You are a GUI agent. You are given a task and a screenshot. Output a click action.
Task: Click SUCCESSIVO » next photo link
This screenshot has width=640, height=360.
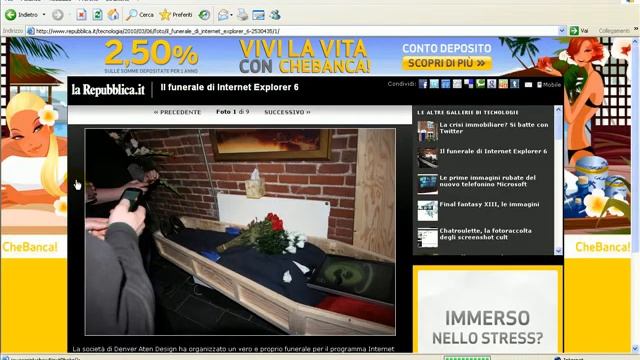pyautogui.click(x=287, y=112)
